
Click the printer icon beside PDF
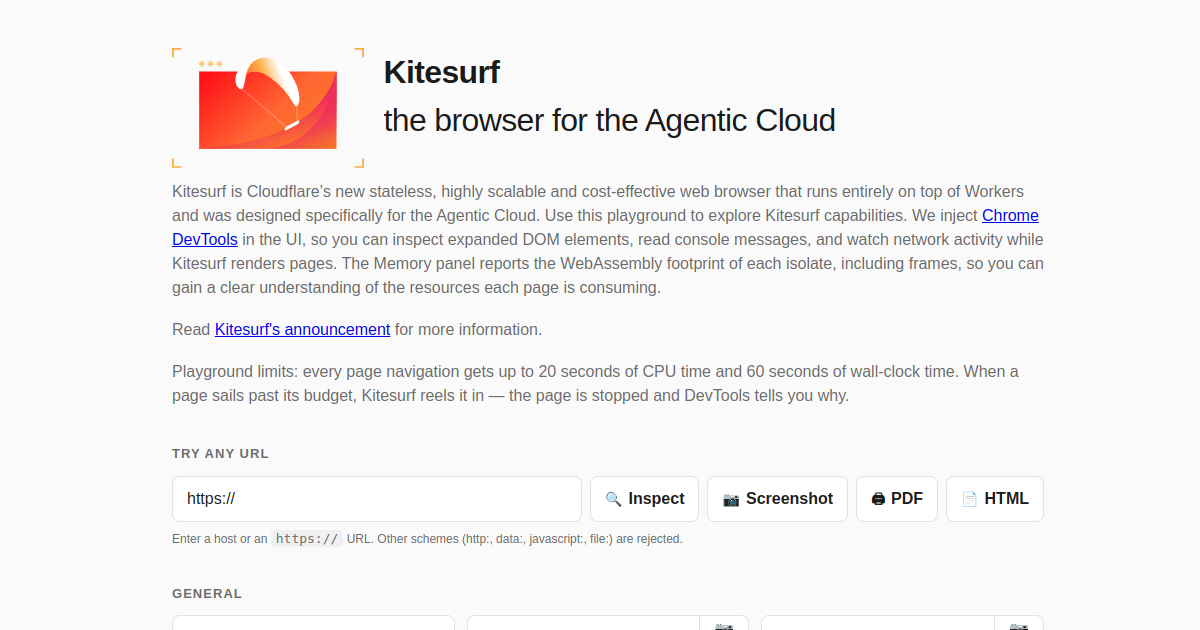pyautogui.click(x=878, y=499)
